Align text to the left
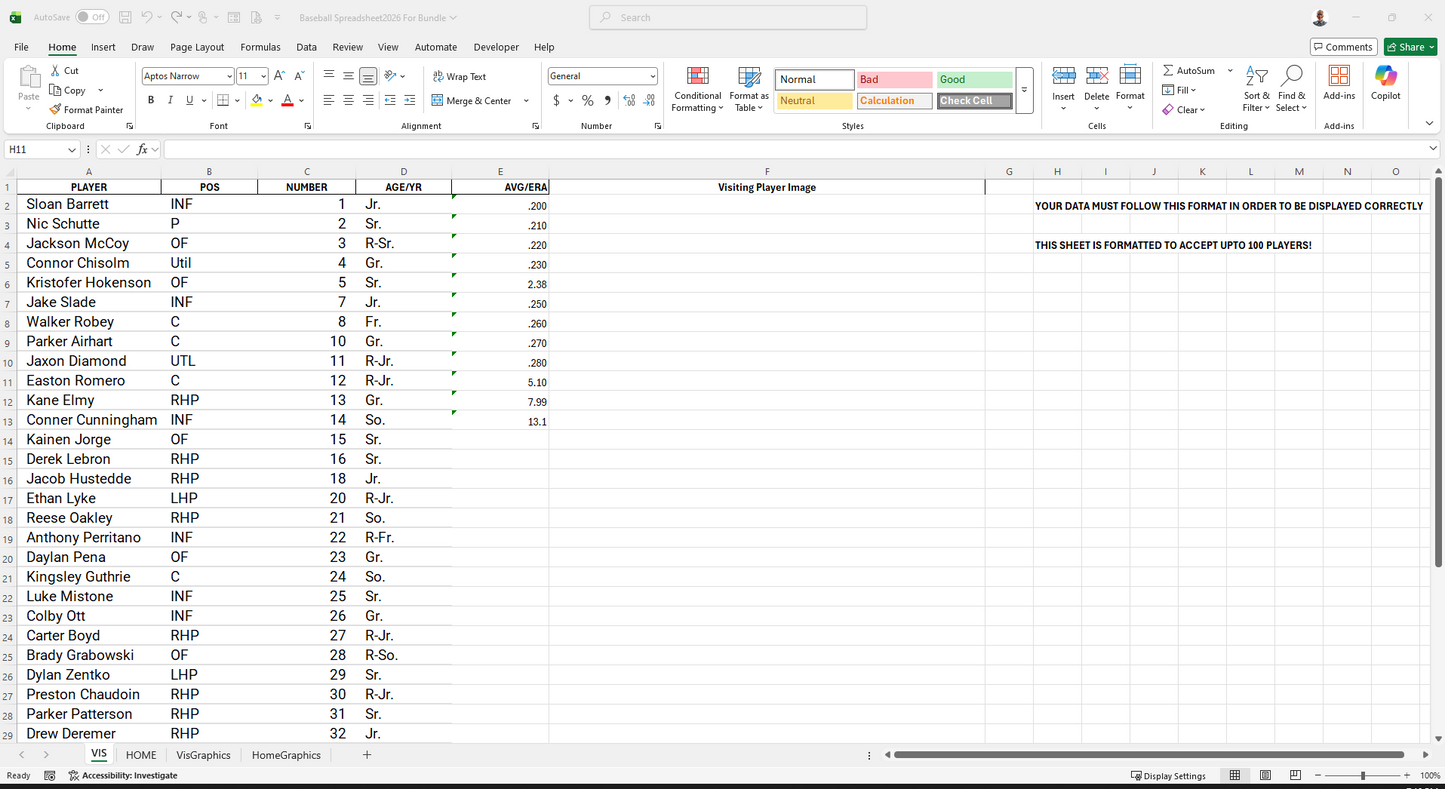 (x=329, y=100)
